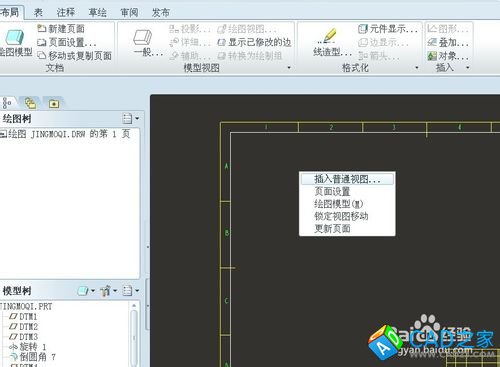Choose 绘图模型(M) from context menu
Screen dimensions: 500x367
point(347,204)
